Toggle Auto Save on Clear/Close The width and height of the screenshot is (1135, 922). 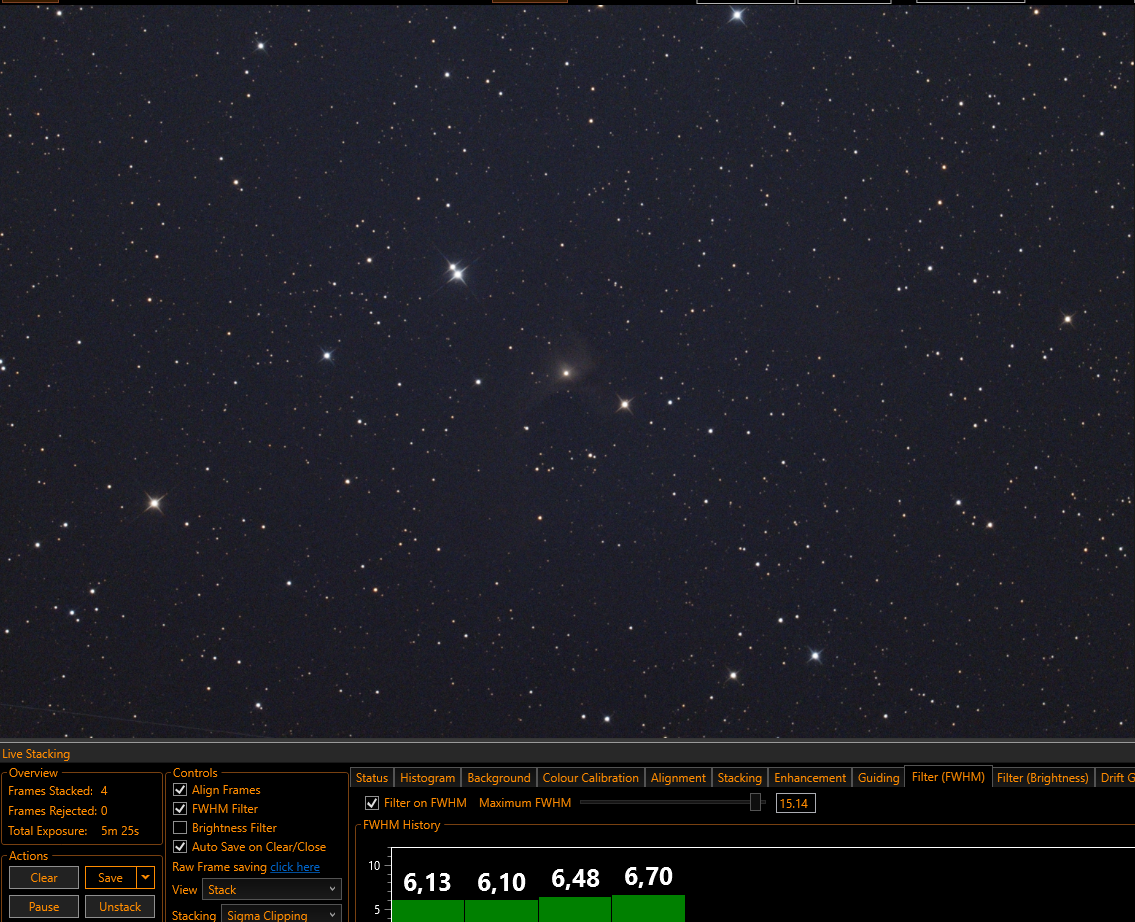(x=180, y=846)
